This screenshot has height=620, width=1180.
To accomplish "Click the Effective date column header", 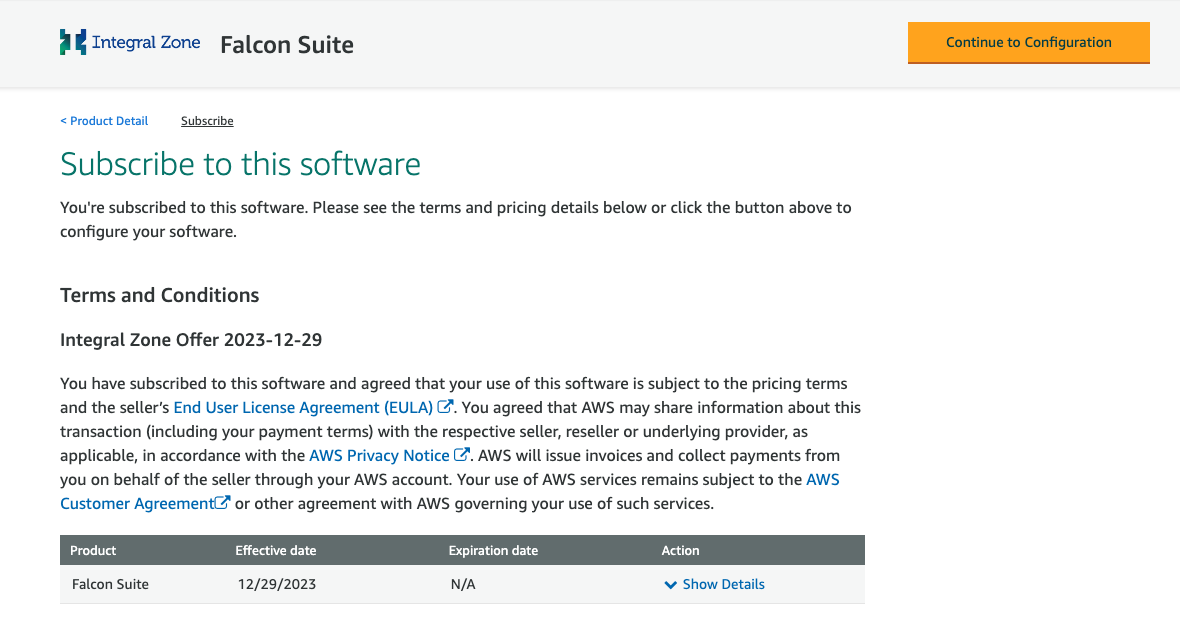I will (x=275, y=551).
